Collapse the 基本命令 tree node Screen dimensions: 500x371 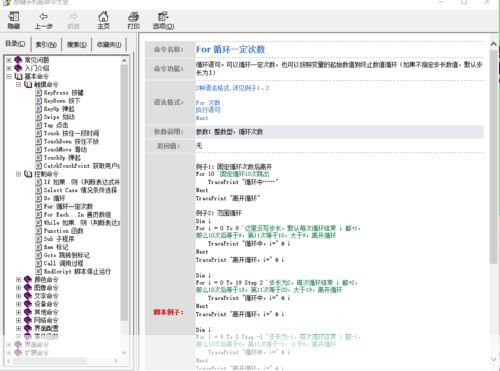[9, 76]
